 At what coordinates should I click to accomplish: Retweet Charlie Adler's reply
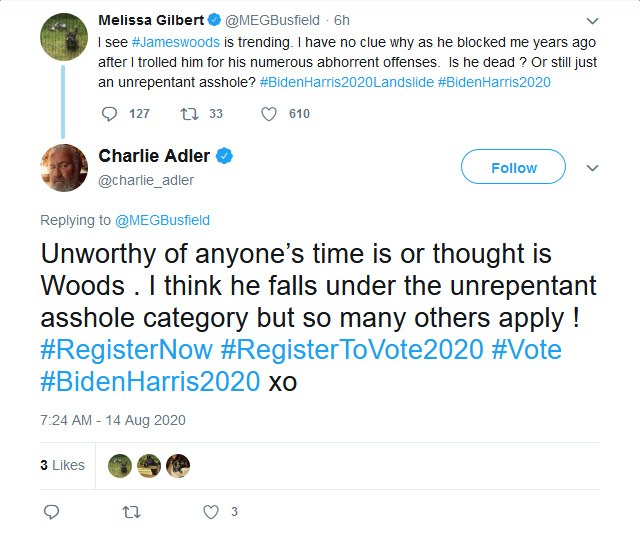point(131,512)
